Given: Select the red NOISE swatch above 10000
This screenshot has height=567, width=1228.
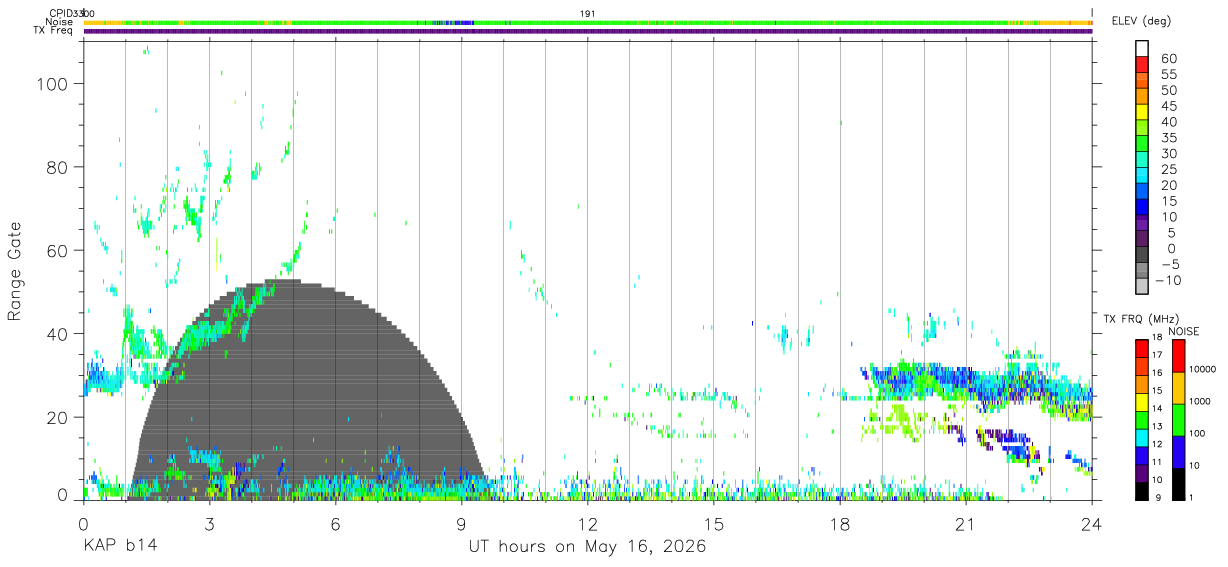Looking at the screenshot, I should tap(1179, 354).
